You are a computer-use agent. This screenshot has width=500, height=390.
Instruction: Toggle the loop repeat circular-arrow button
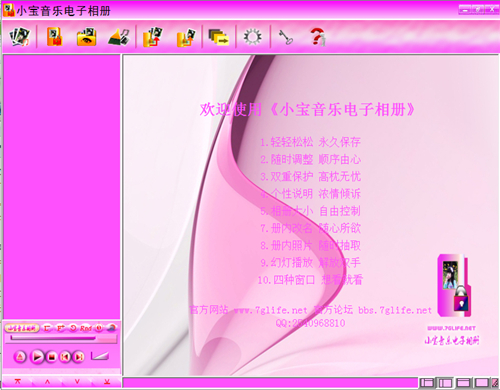point(73,328)
